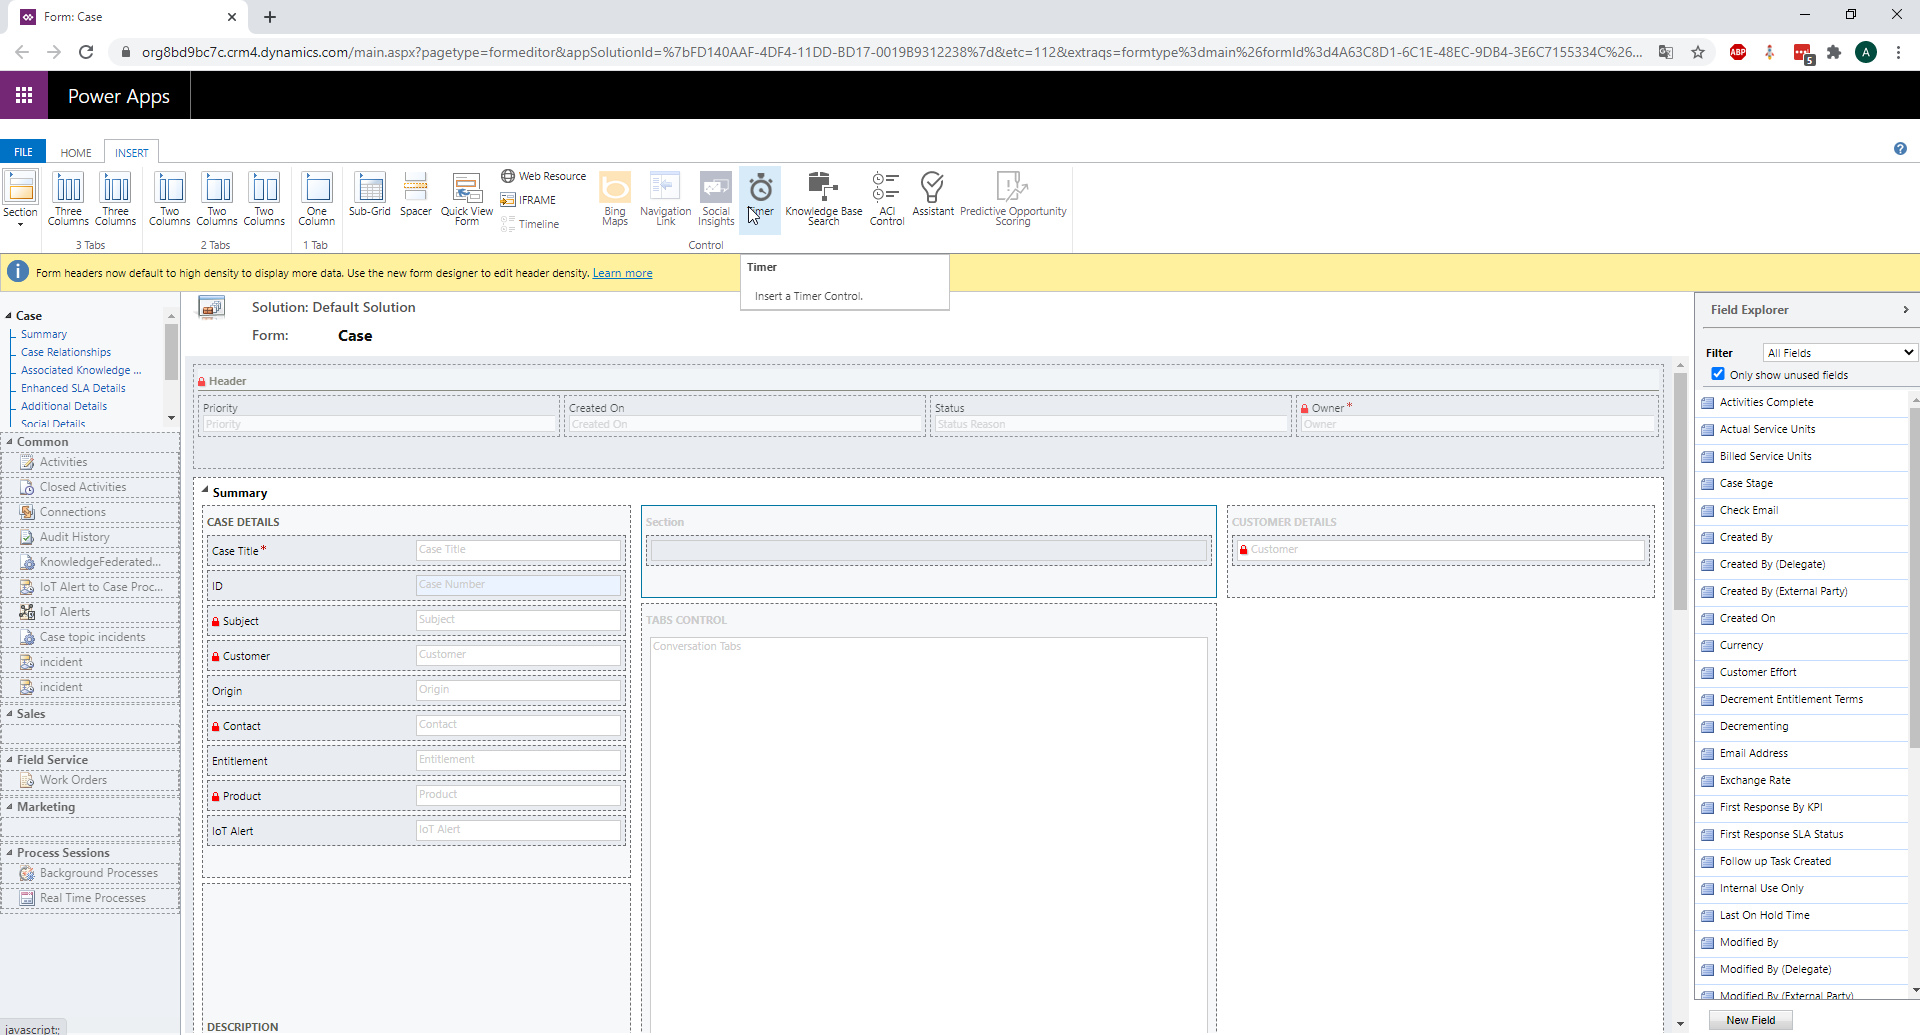Insert a Section from the ribbon
The image size is (1920, 1035).
coord(20,197)
